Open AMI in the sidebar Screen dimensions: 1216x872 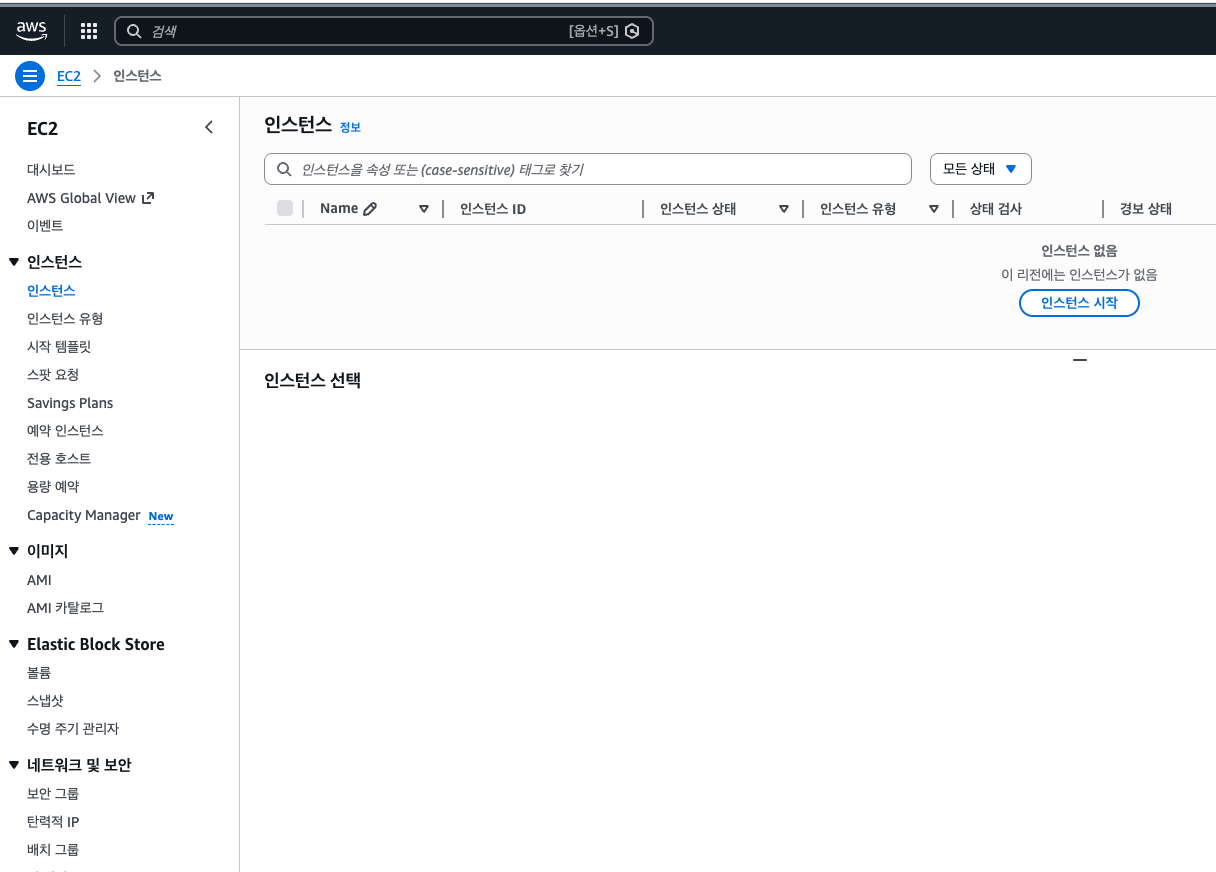(39, 580)
